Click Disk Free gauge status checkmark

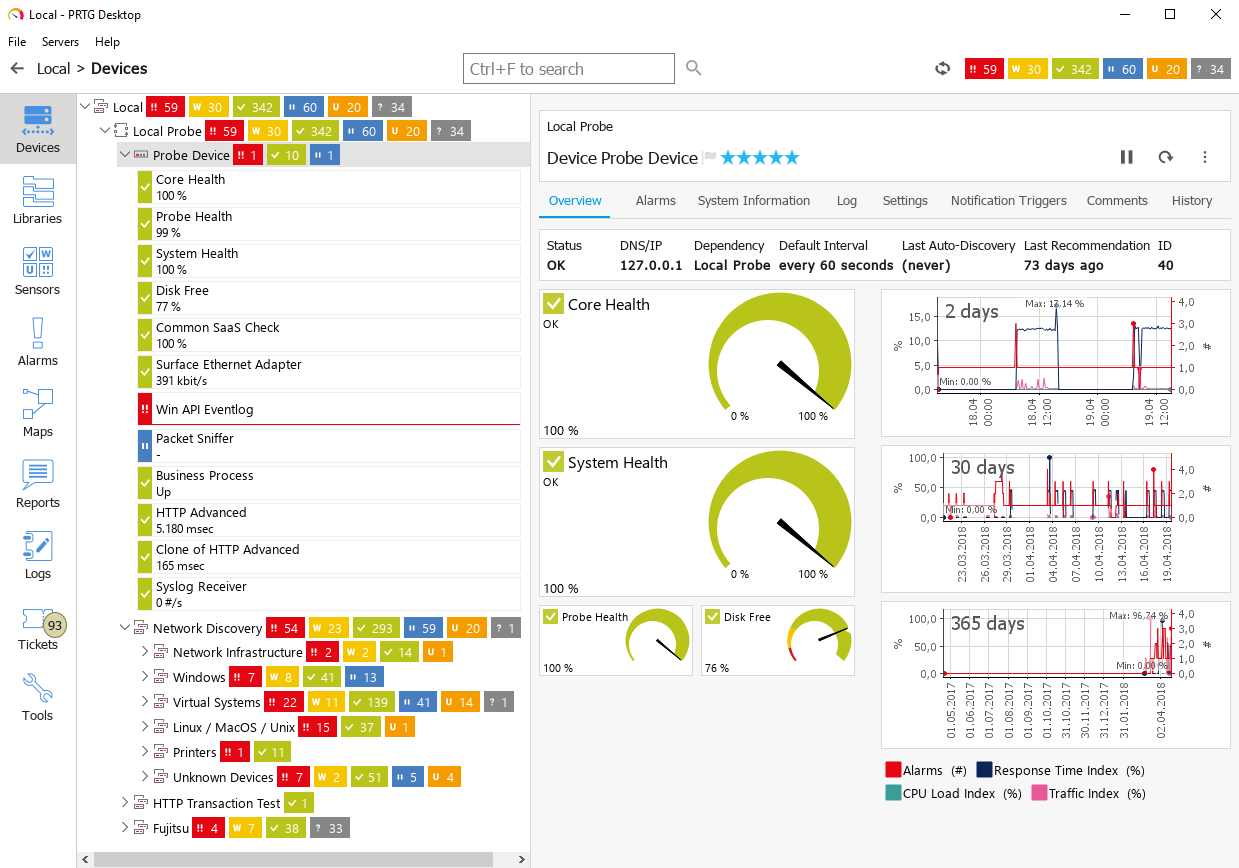(712, 617)
